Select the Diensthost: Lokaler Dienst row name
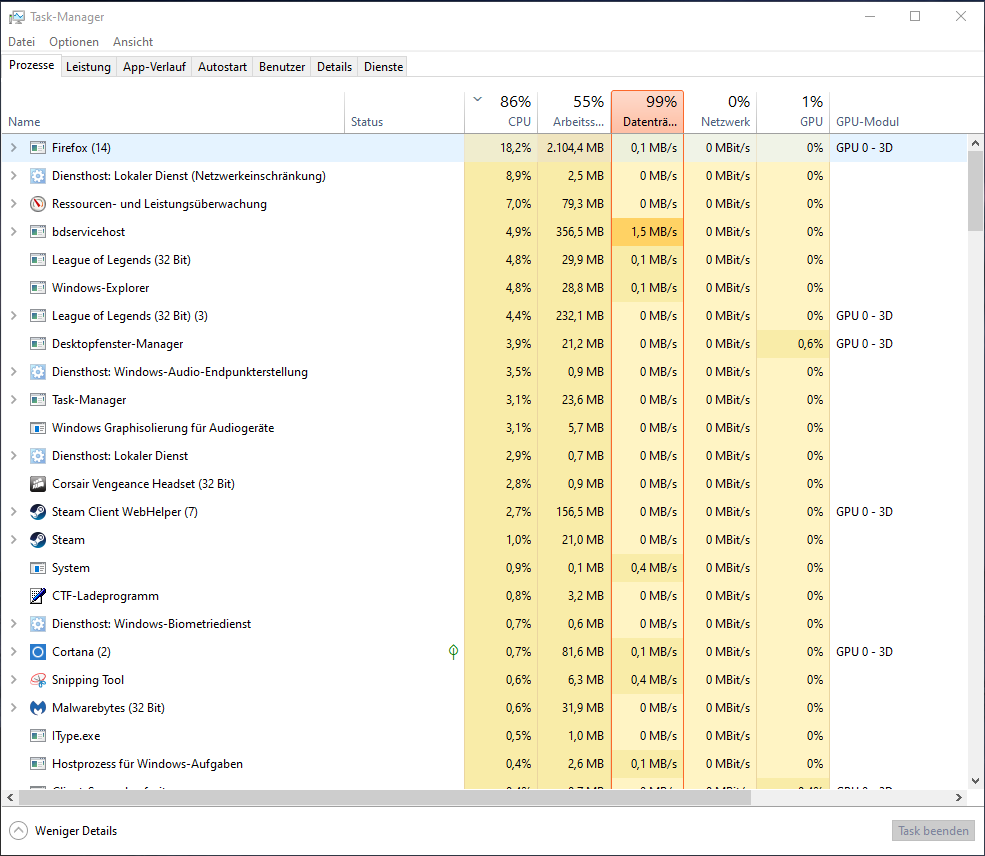The image size is (985, 856). click(x=120, y=455)
